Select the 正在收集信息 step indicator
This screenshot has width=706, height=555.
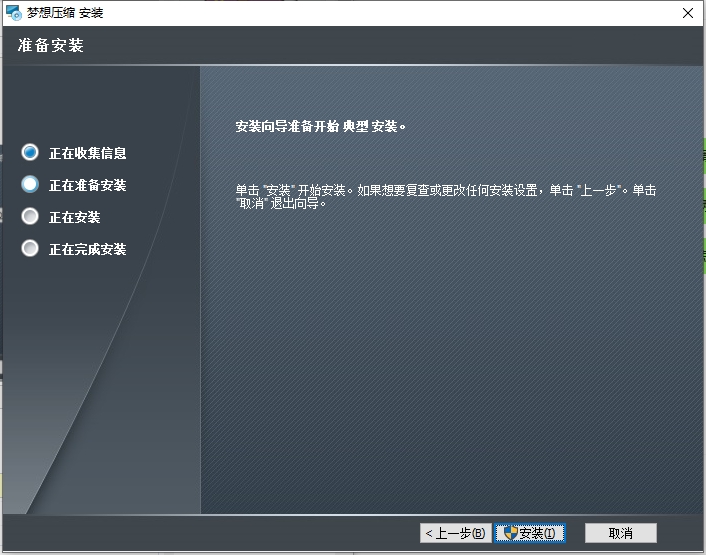[x=30, y=153]
